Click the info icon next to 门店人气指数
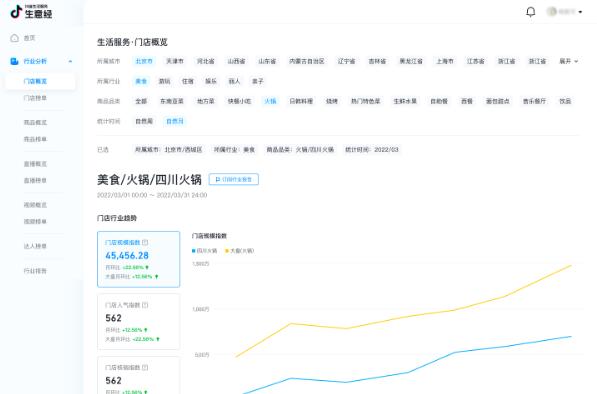This screenshot has width=597, height=394. point(145,305)
